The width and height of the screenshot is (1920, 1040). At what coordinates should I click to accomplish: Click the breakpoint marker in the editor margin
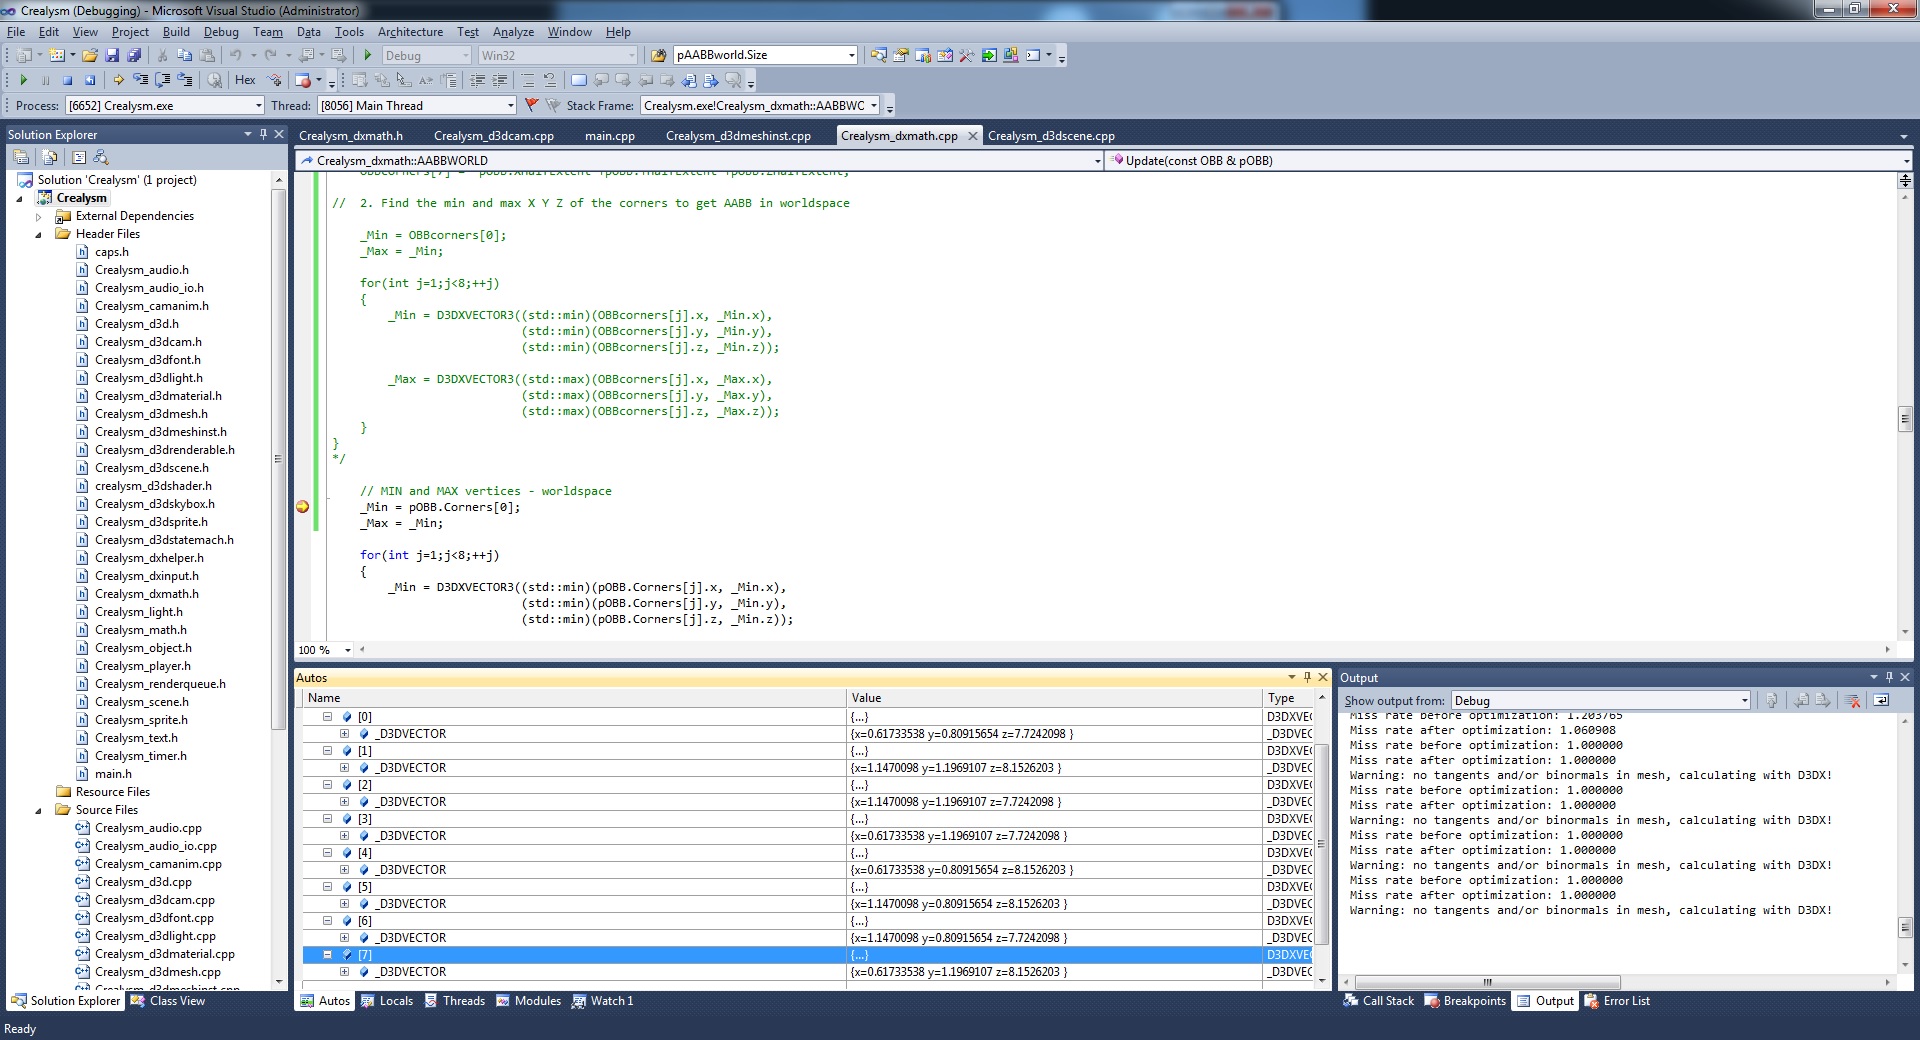point(303,507)
